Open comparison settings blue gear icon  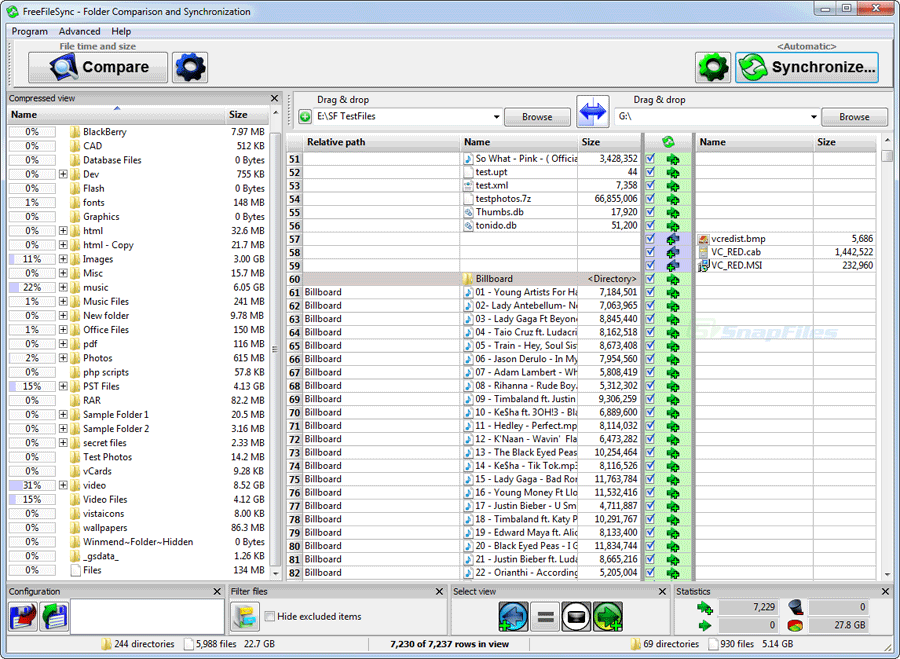[x=190, y=67]
